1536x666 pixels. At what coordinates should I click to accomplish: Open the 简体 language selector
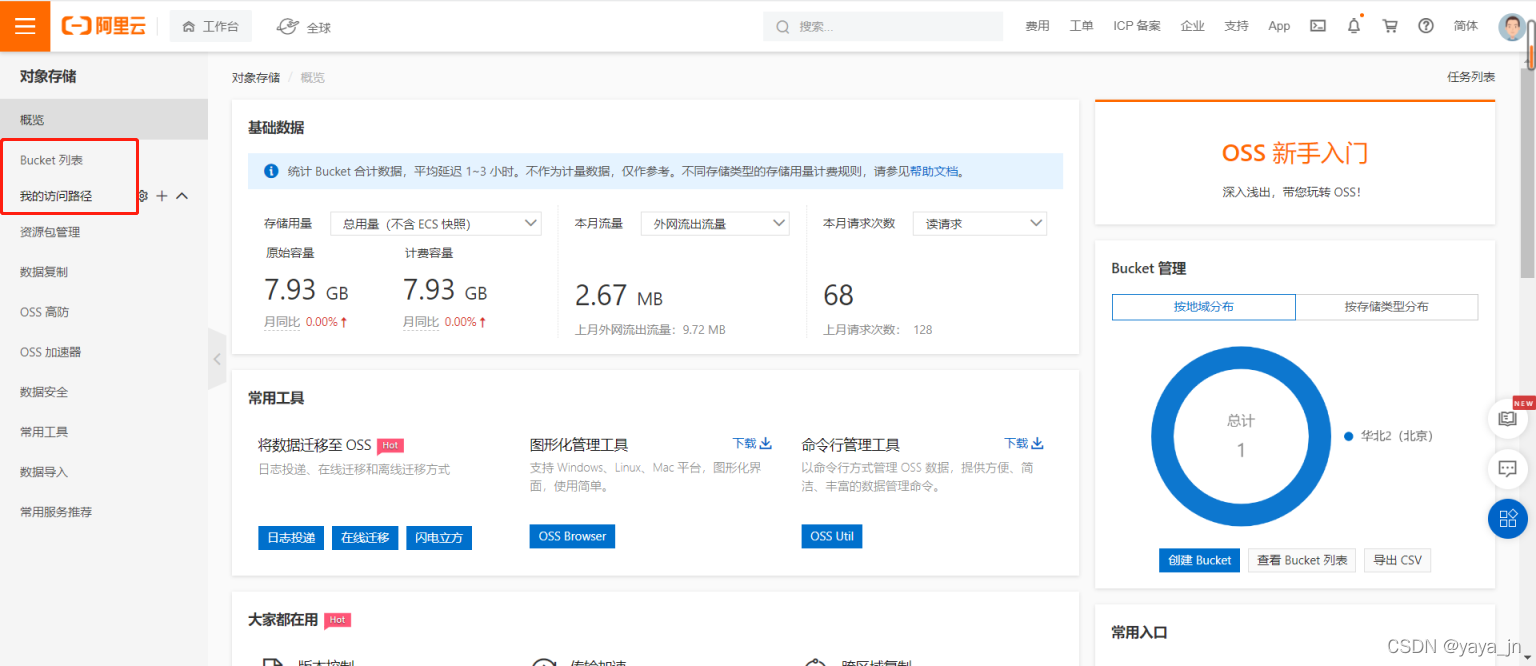click(1466, 26)
